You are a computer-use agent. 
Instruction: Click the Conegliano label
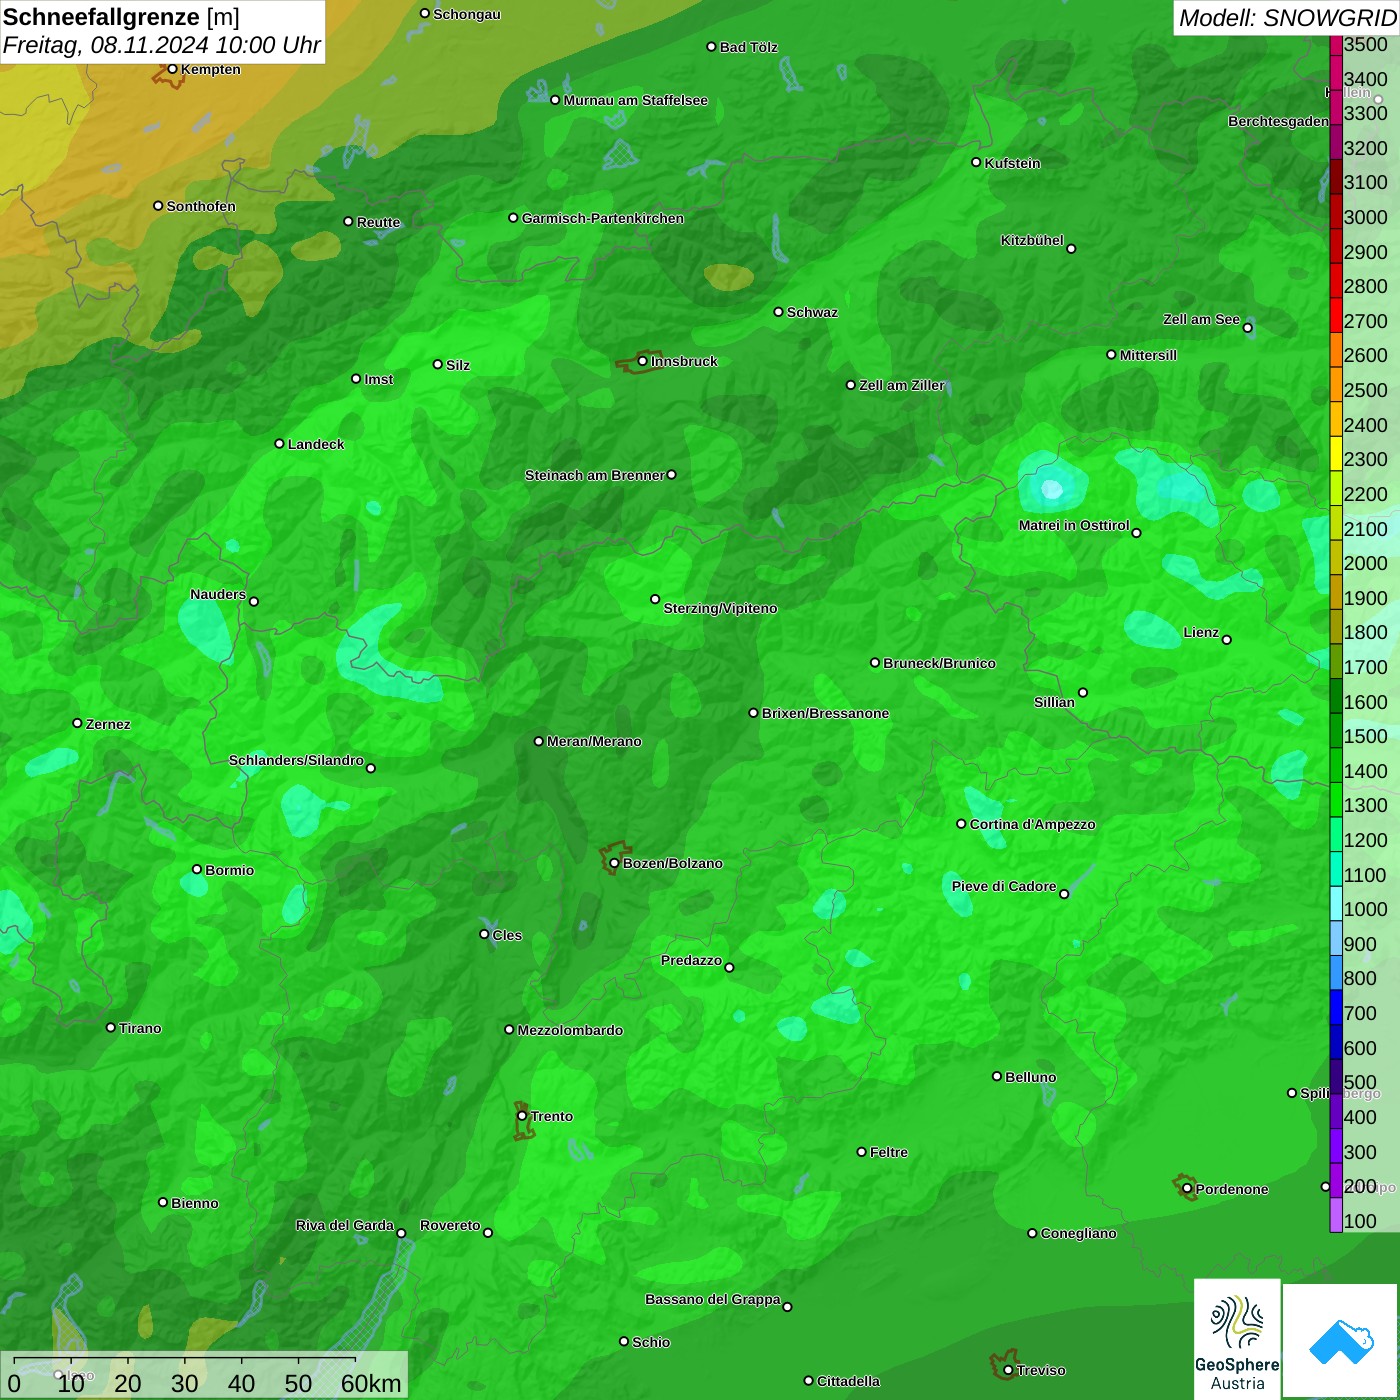[1078, 1233]
